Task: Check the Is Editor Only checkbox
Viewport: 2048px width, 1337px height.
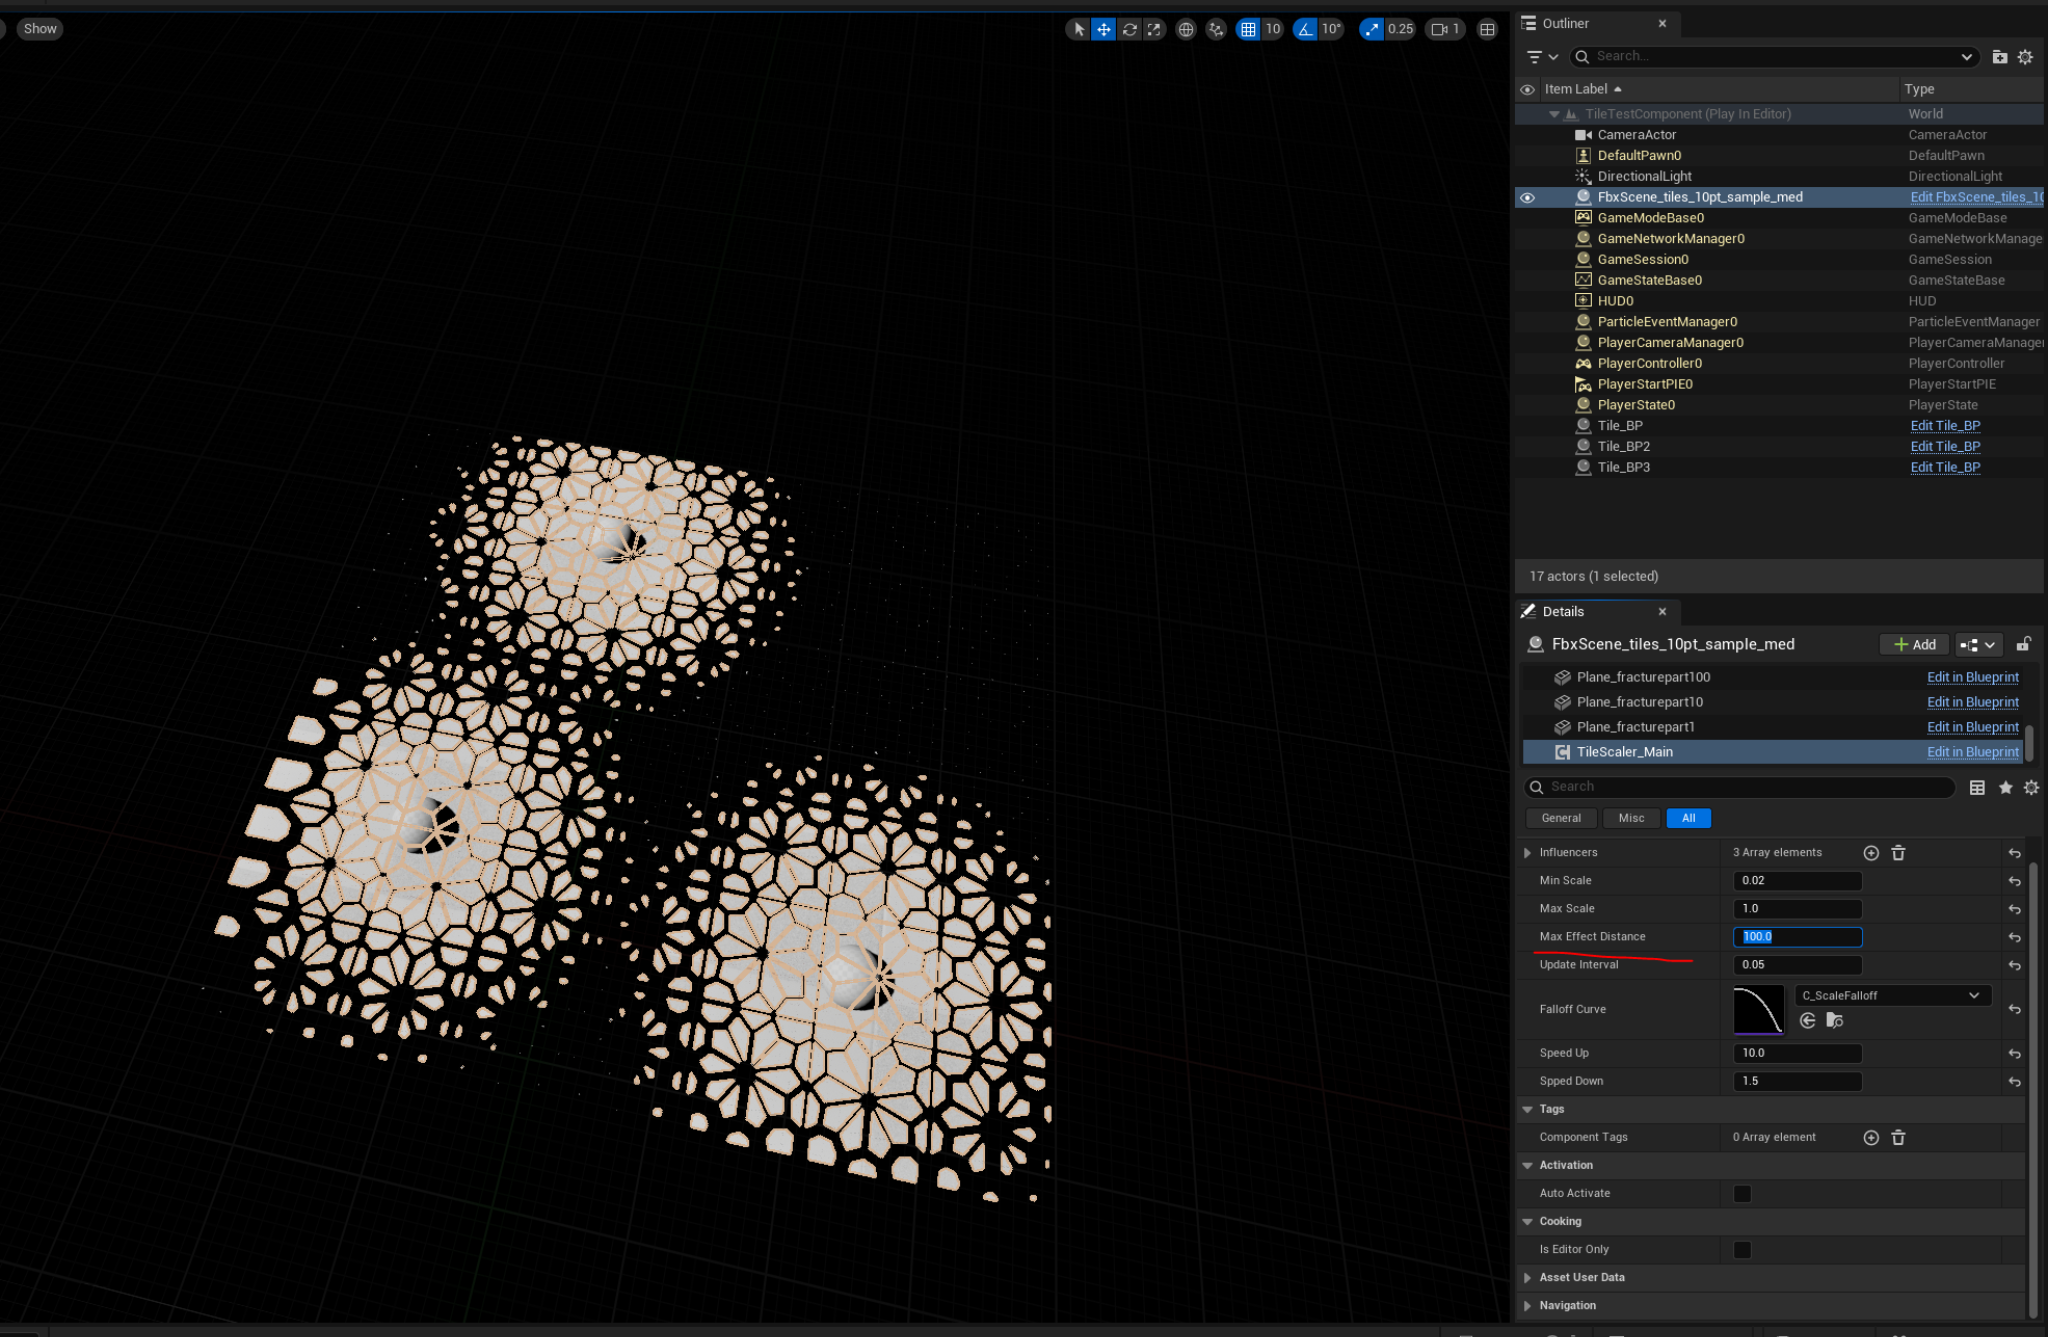Action: pos(1742,1249)
